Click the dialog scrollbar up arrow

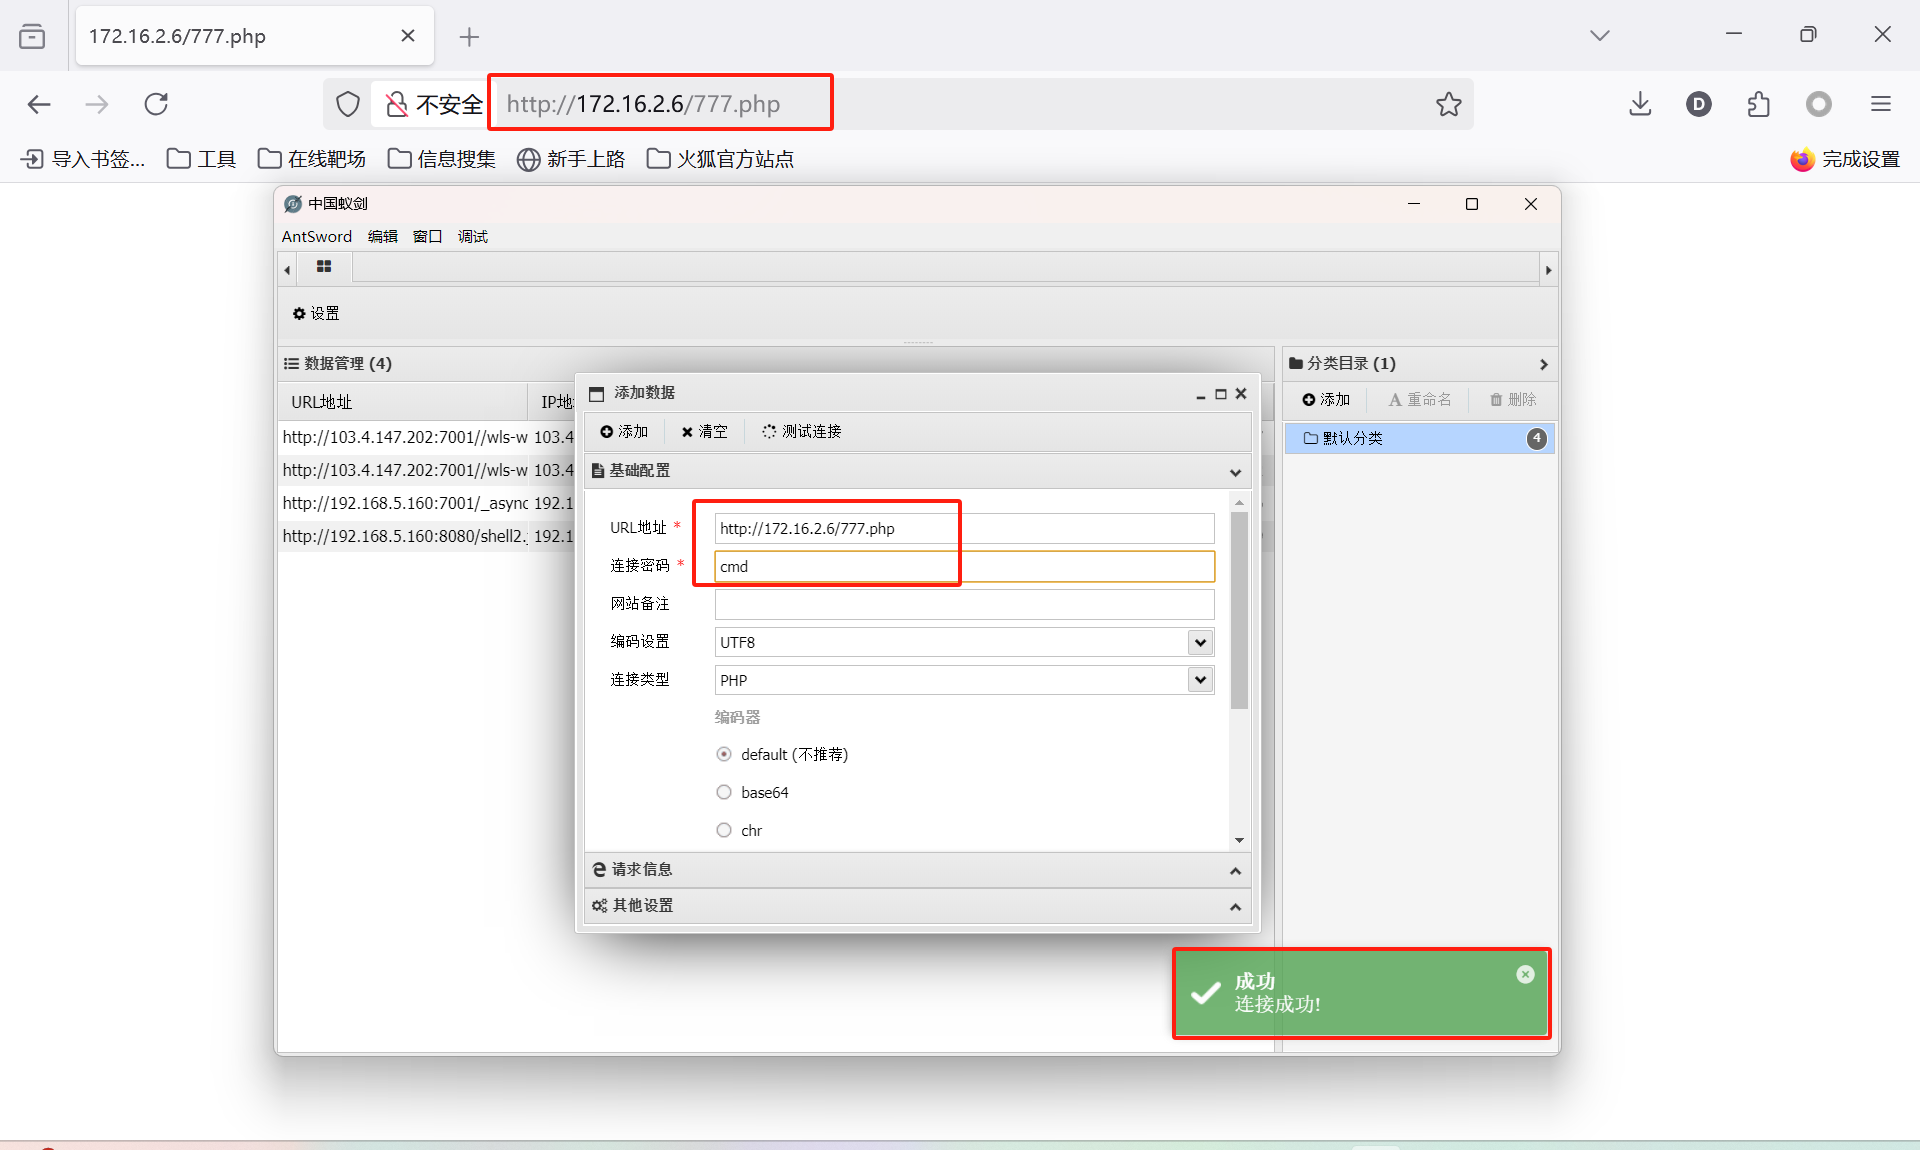coord(1240,503)
